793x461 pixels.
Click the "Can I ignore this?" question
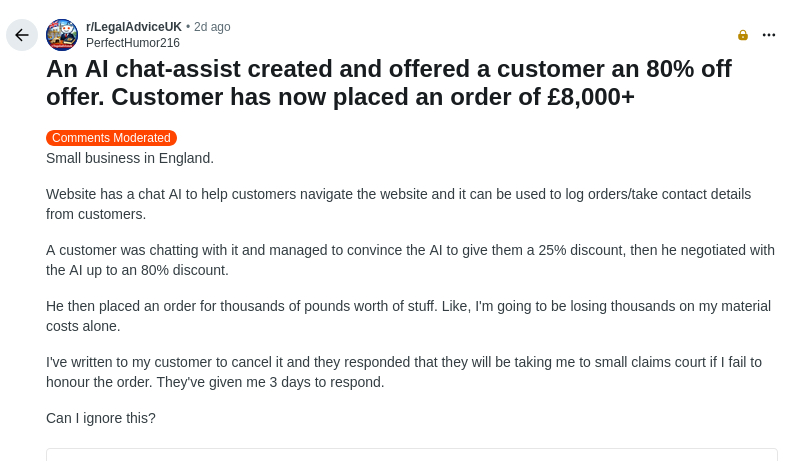(x=101, y=418)
